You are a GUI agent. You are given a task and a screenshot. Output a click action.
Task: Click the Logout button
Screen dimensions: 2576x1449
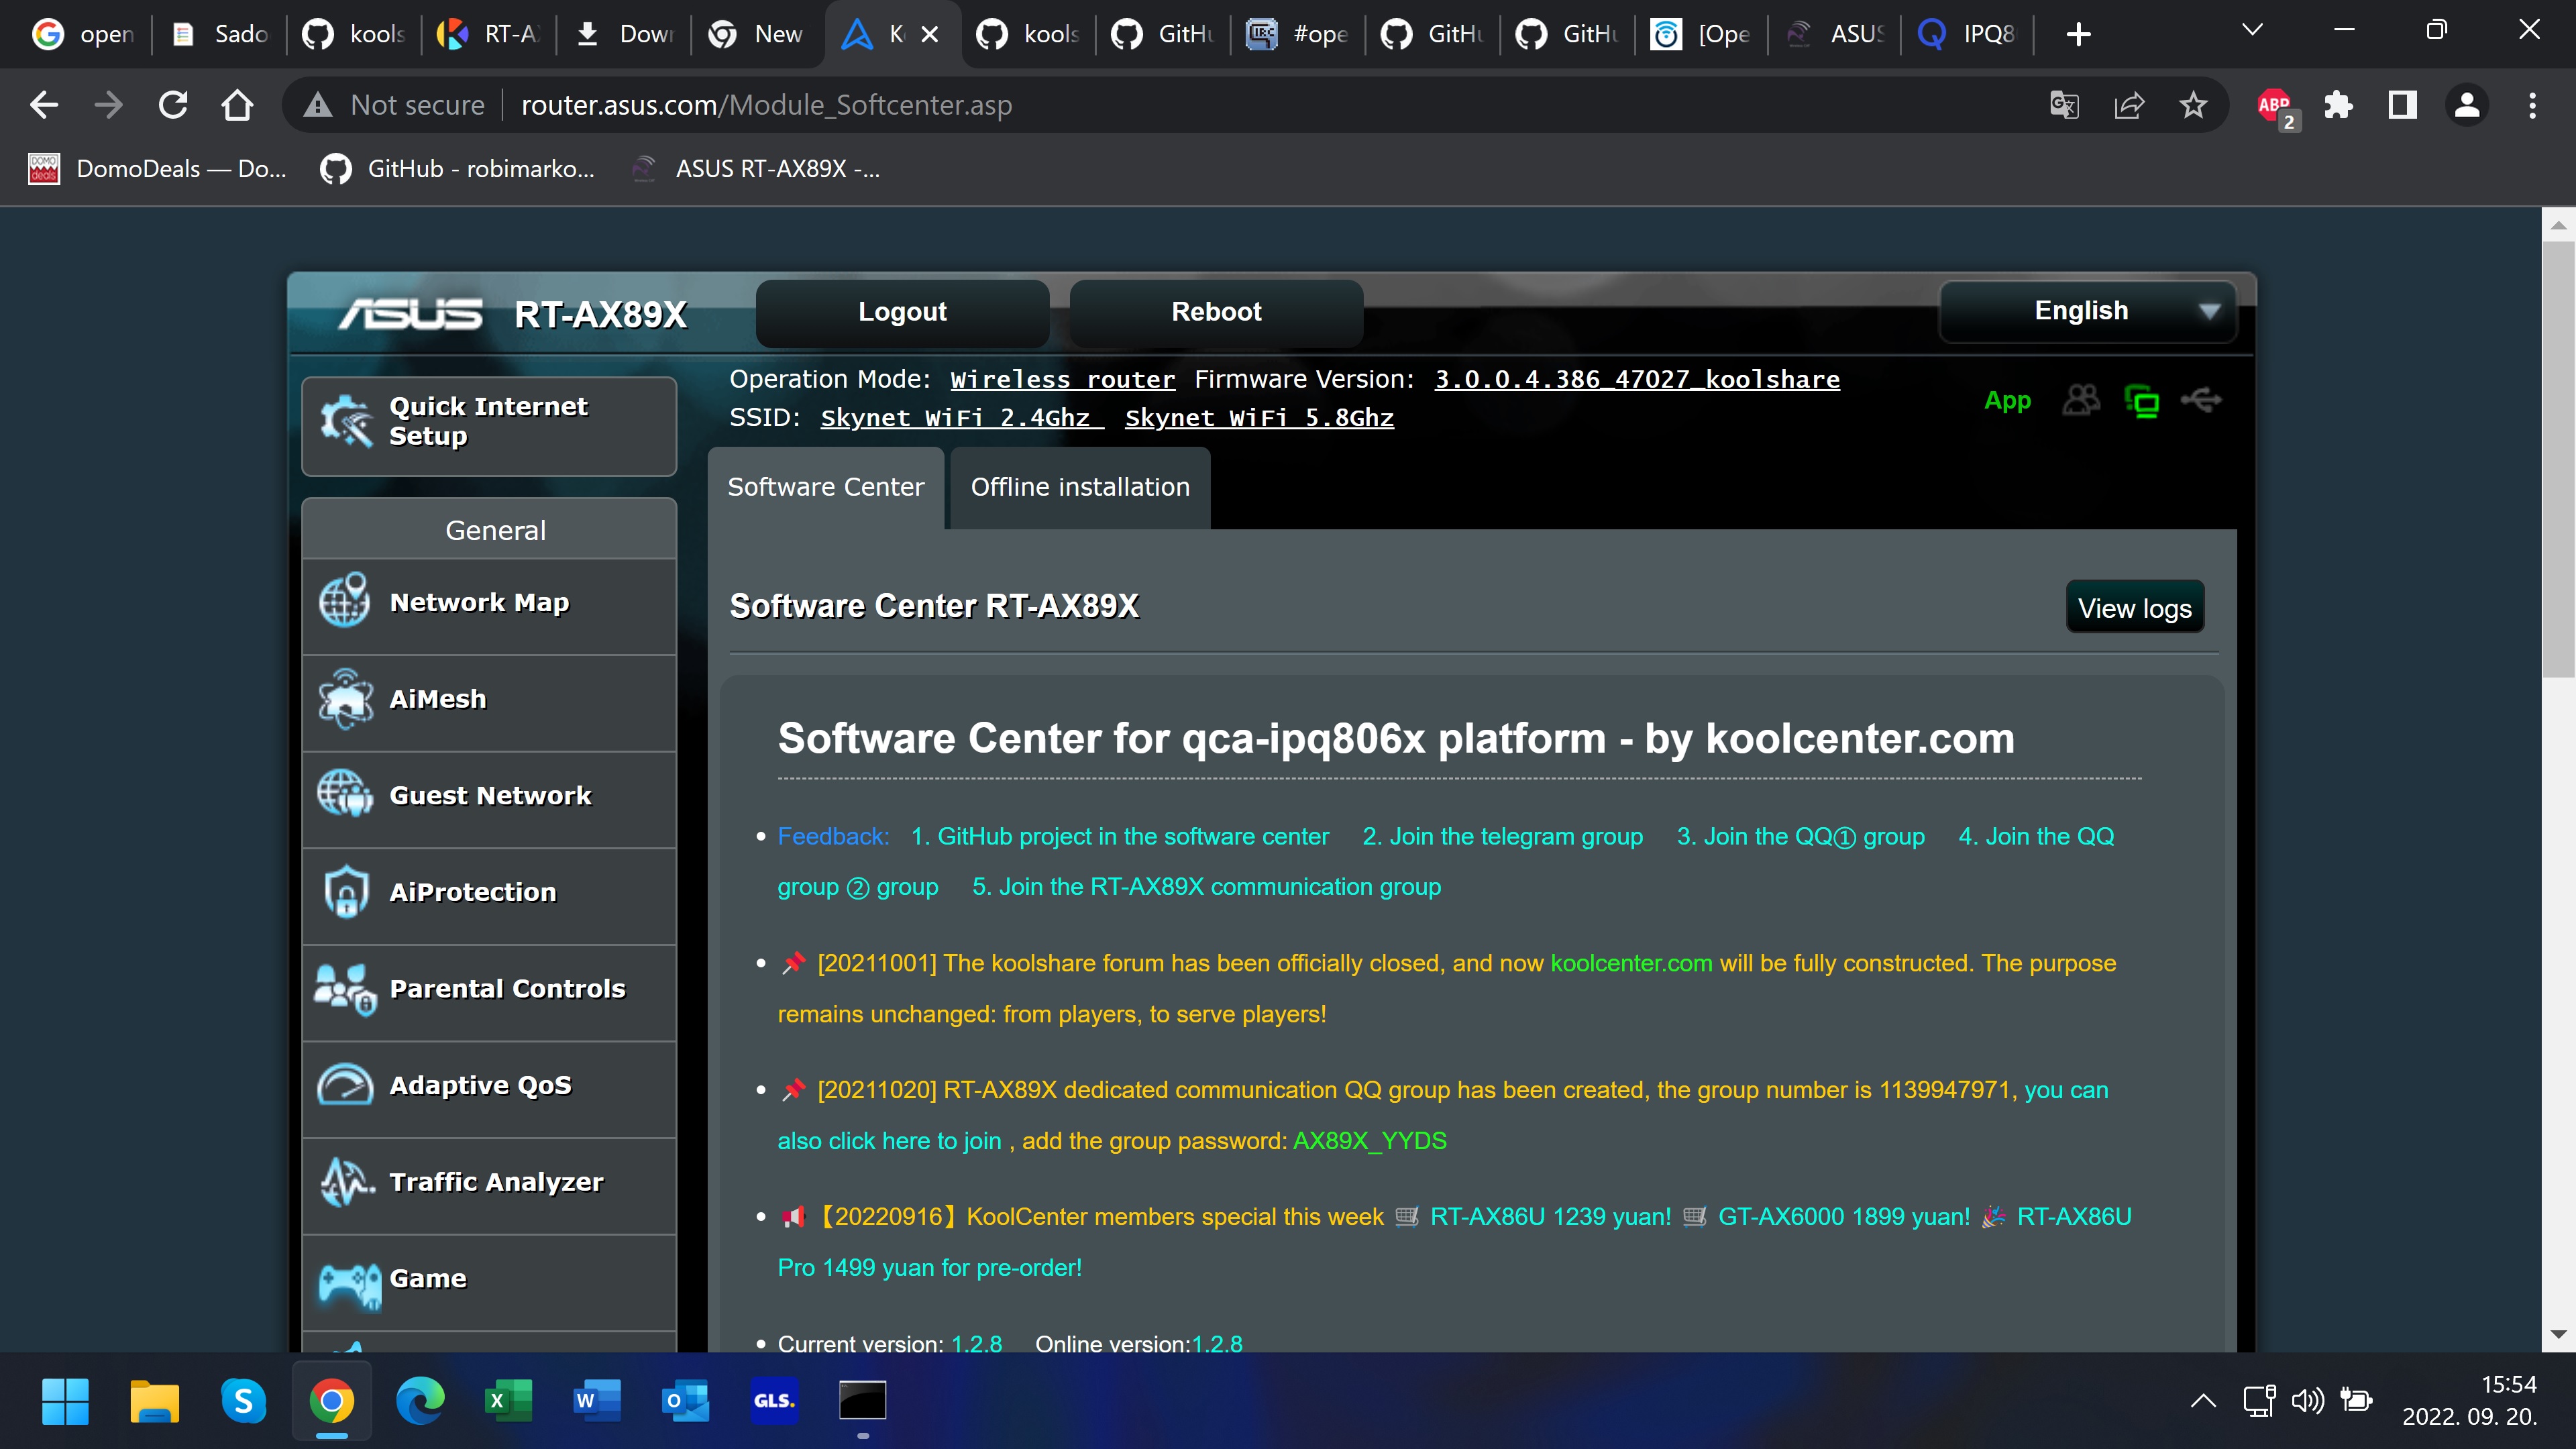point(902,312)
